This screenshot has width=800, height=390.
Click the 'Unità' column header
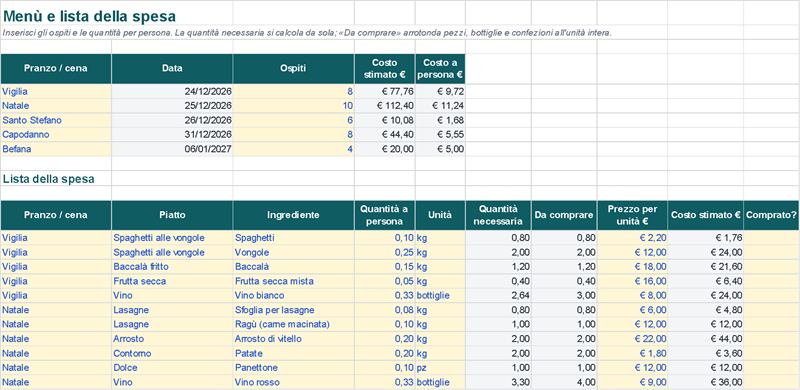440,215
